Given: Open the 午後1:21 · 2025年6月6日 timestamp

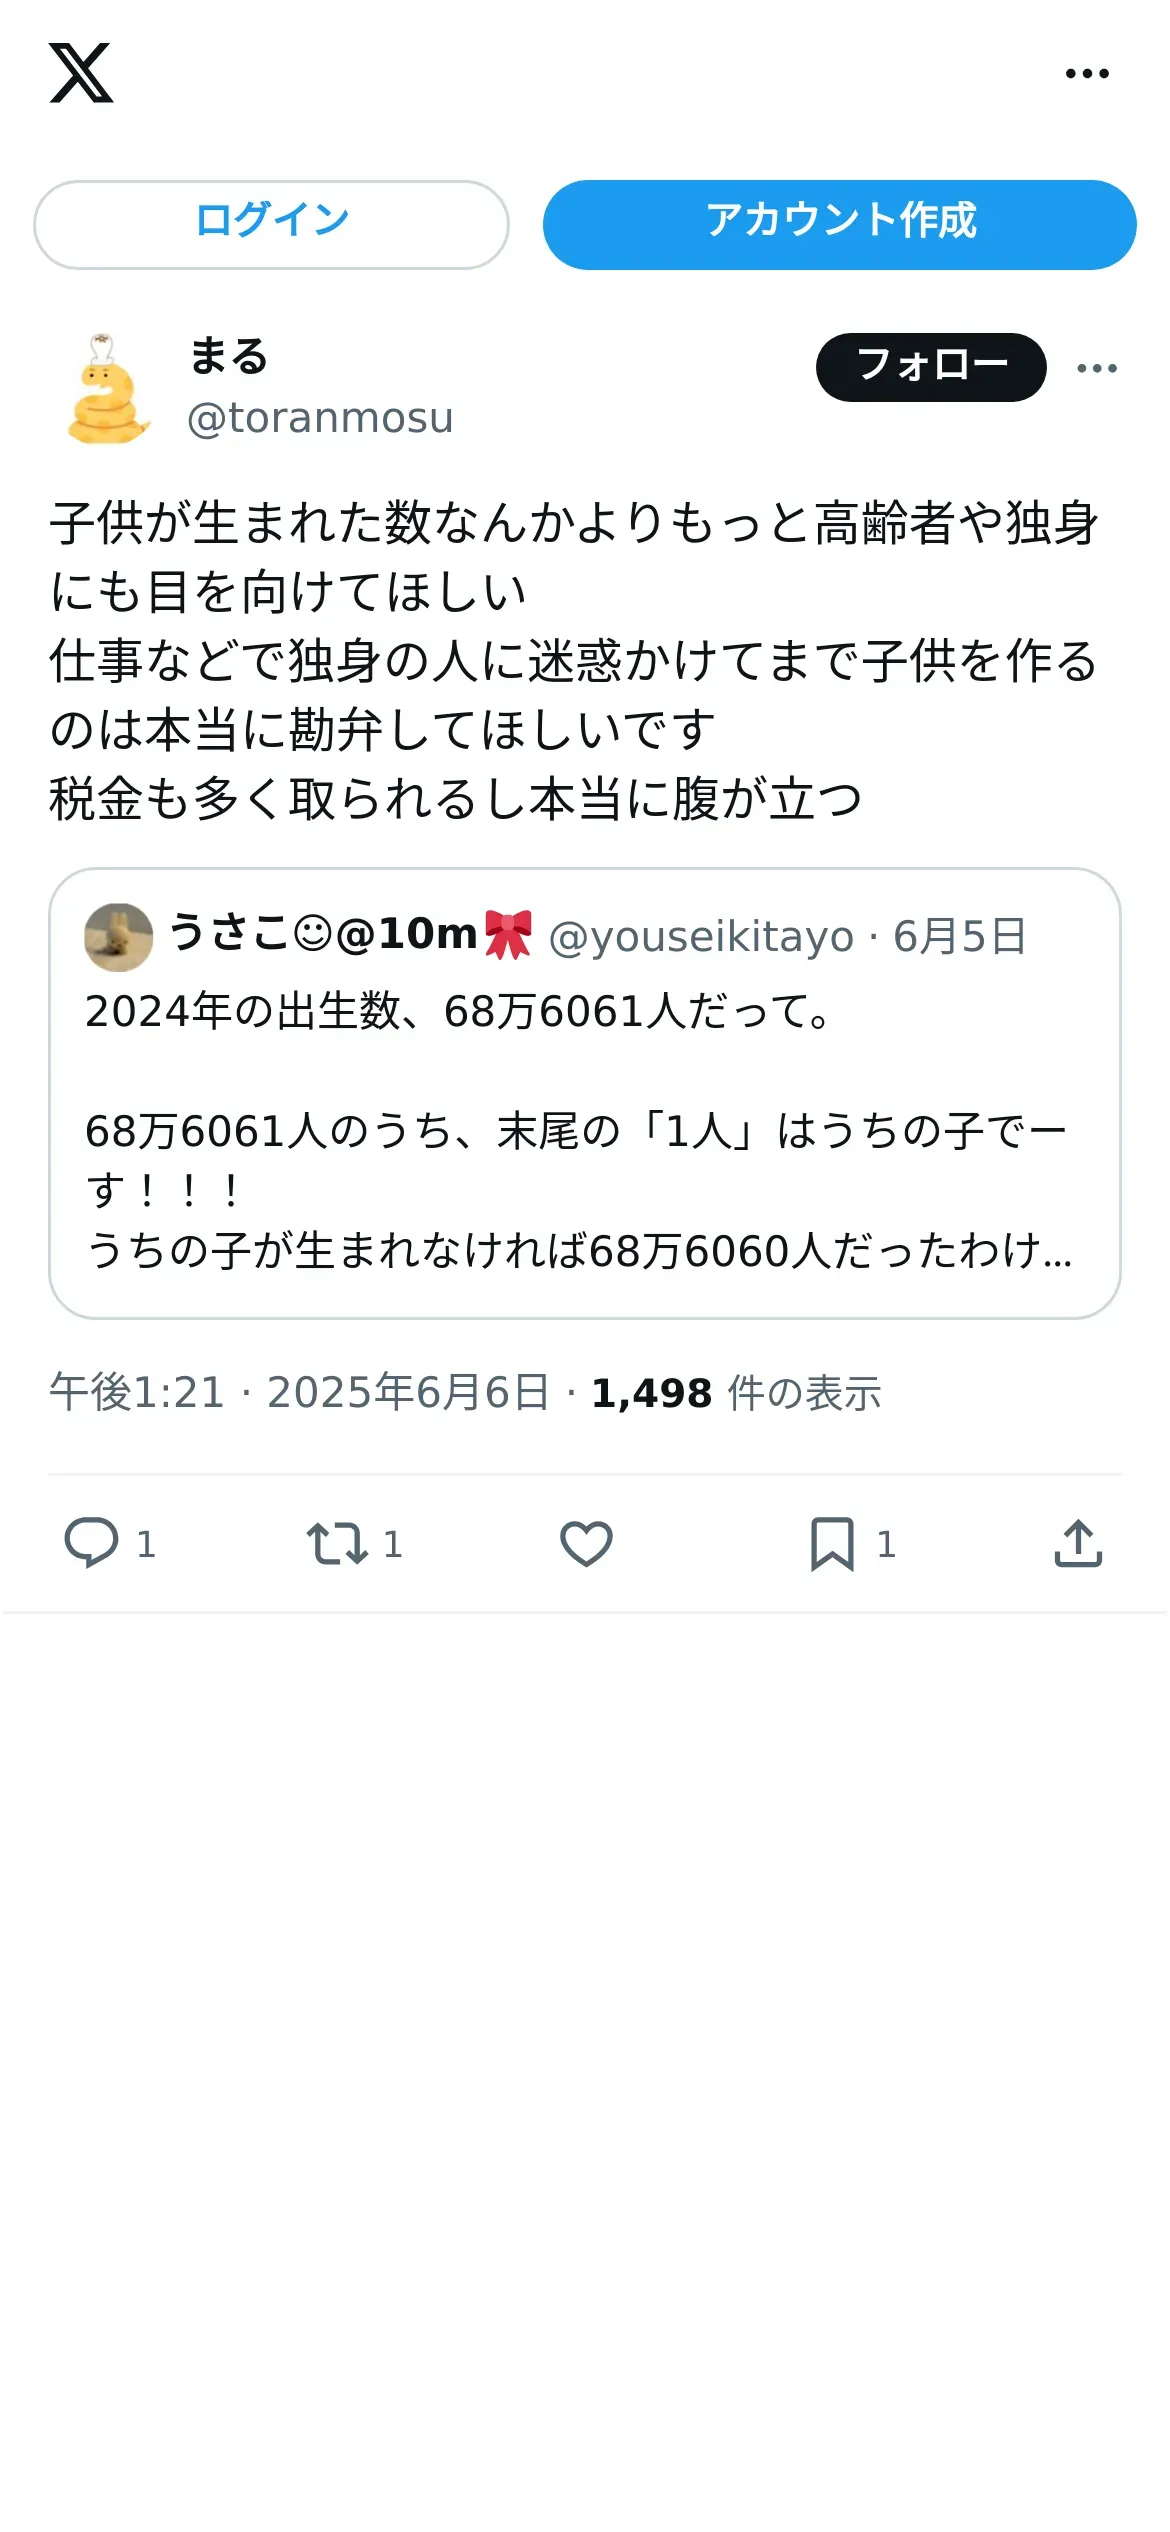Looking at the screenshot, I should click(x=300, y=1392).
